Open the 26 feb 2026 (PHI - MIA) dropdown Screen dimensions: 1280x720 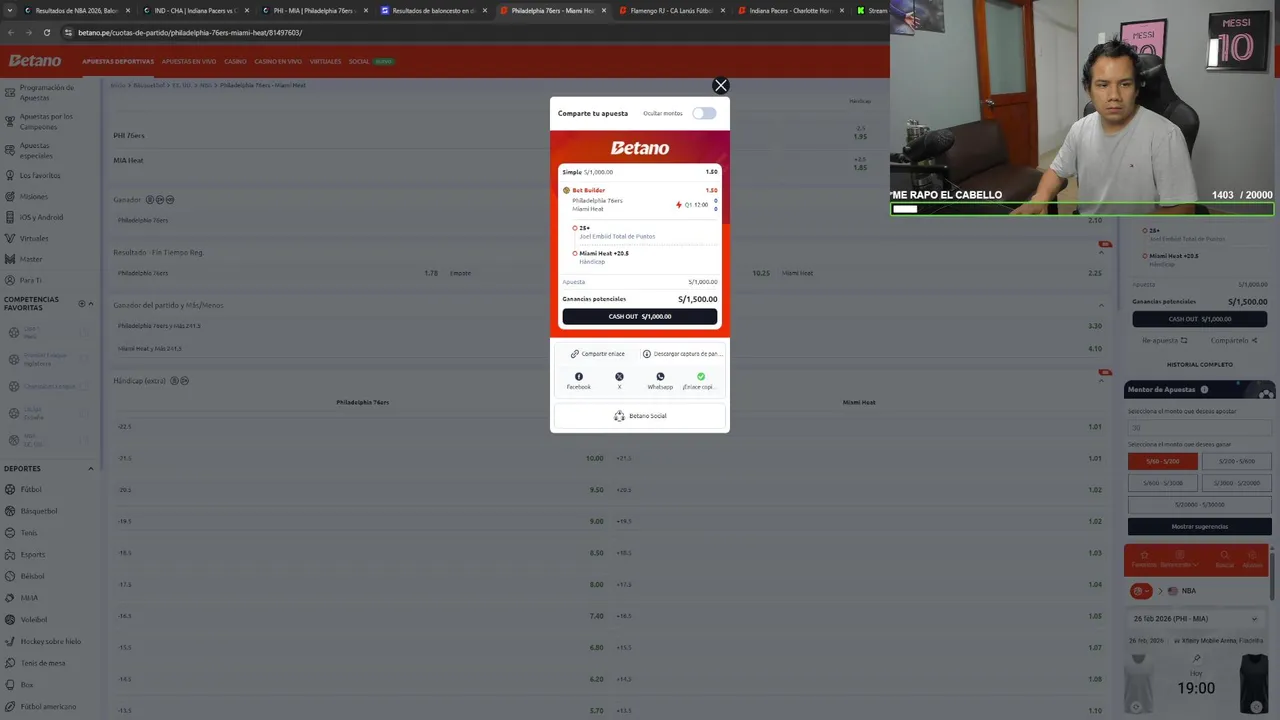pyautogui.click(x=1195, y=619)
